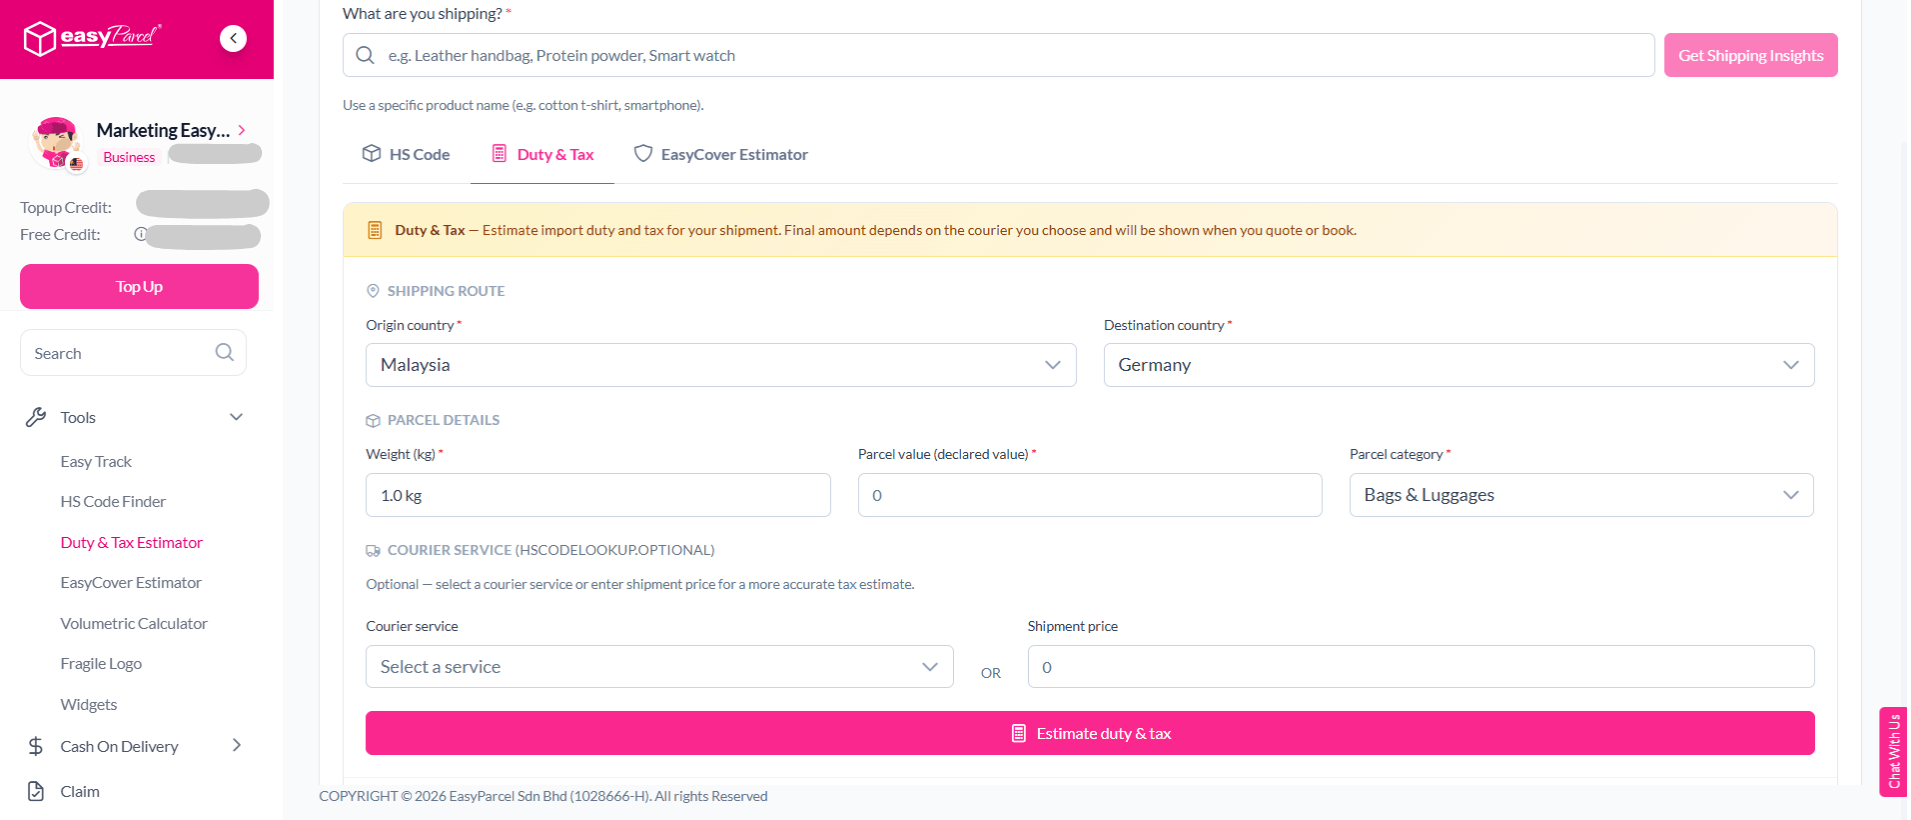Click the EasyParcel logo

(92, 38)
